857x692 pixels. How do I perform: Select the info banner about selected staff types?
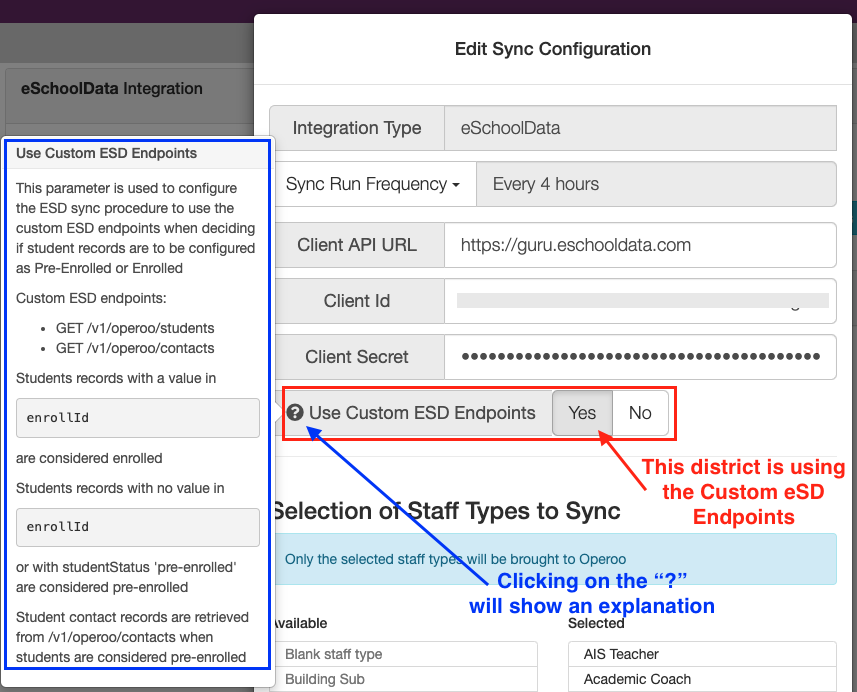[555, 560]
